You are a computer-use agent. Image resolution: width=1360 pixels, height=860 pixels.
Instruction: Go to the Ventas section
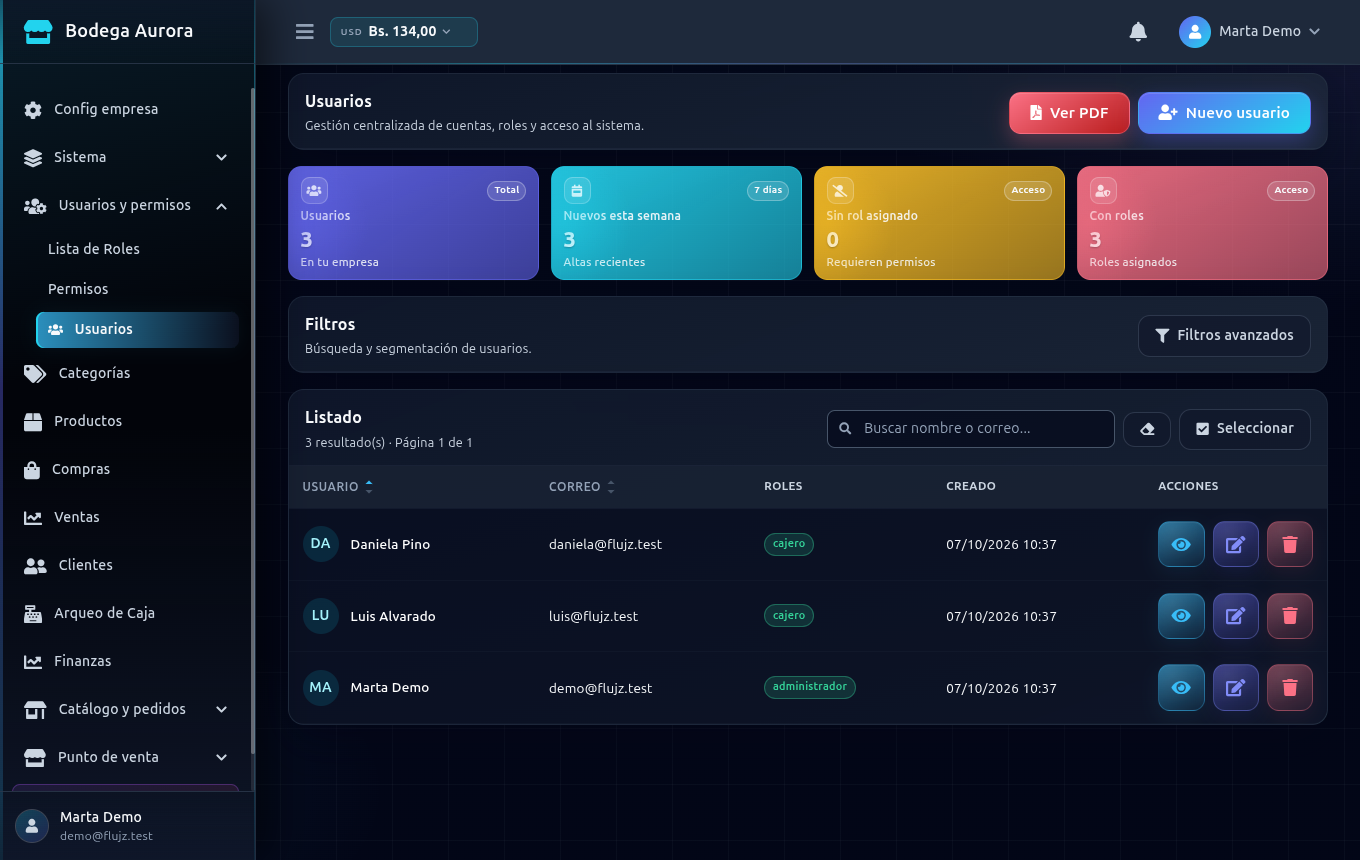tap(126, 517)
